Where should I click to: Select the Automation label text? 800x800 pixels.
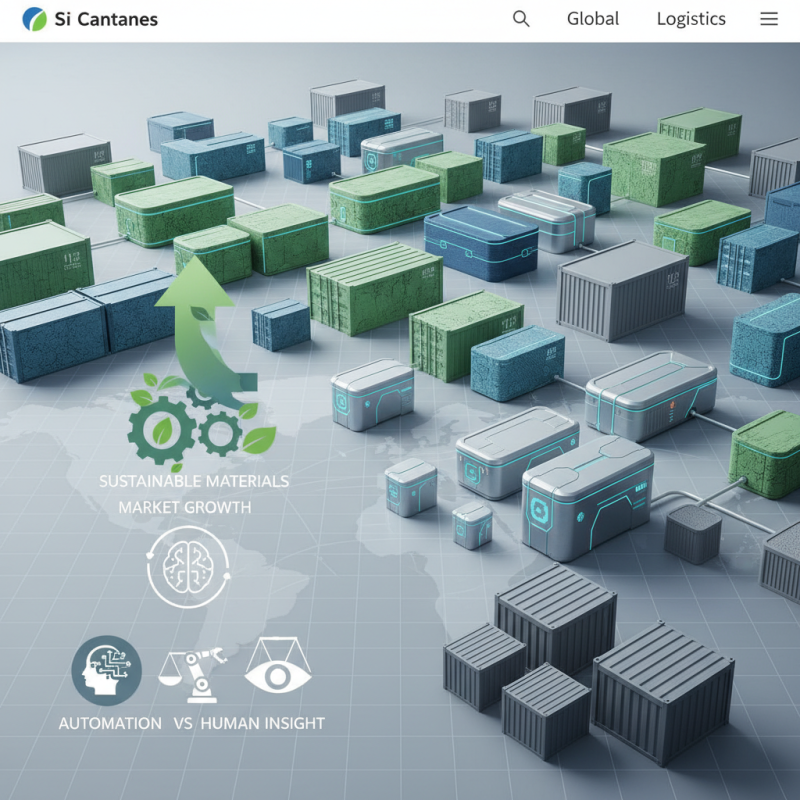(x=110, y=723)
